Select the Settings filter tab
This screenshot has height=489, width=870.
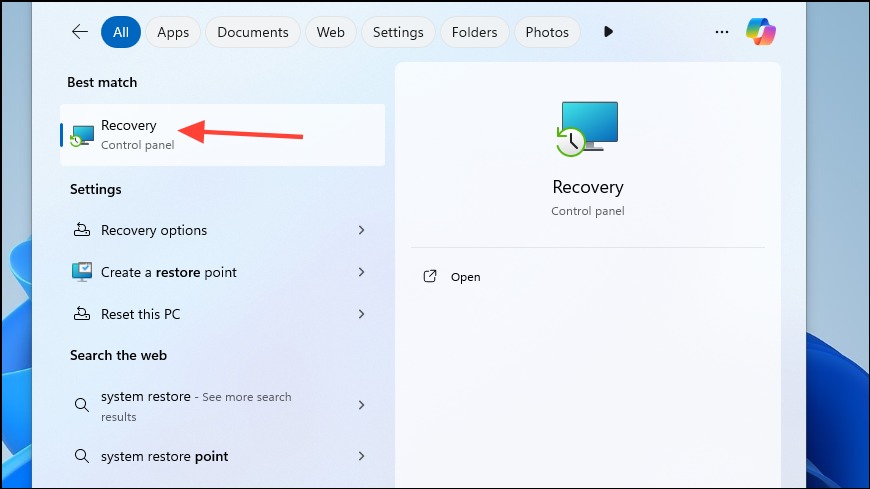click(x=398, y=32)
